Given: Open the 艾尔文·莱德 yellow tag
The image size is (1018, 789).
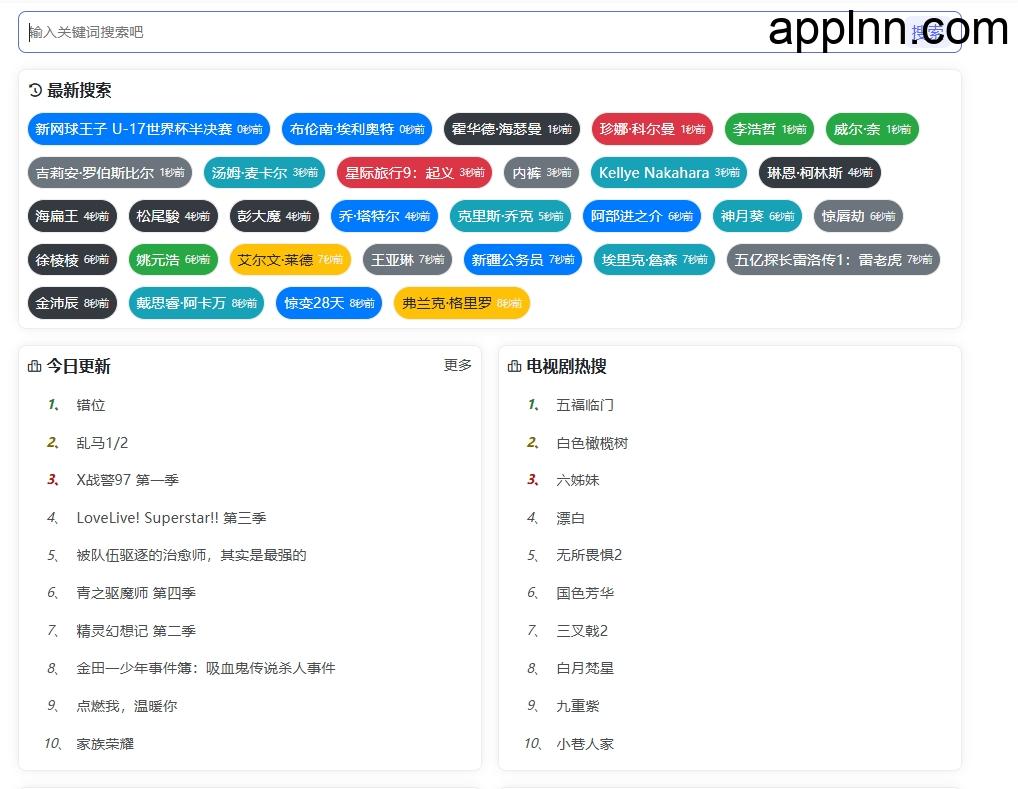Looking at the screenshot, I should coord(289,260).
